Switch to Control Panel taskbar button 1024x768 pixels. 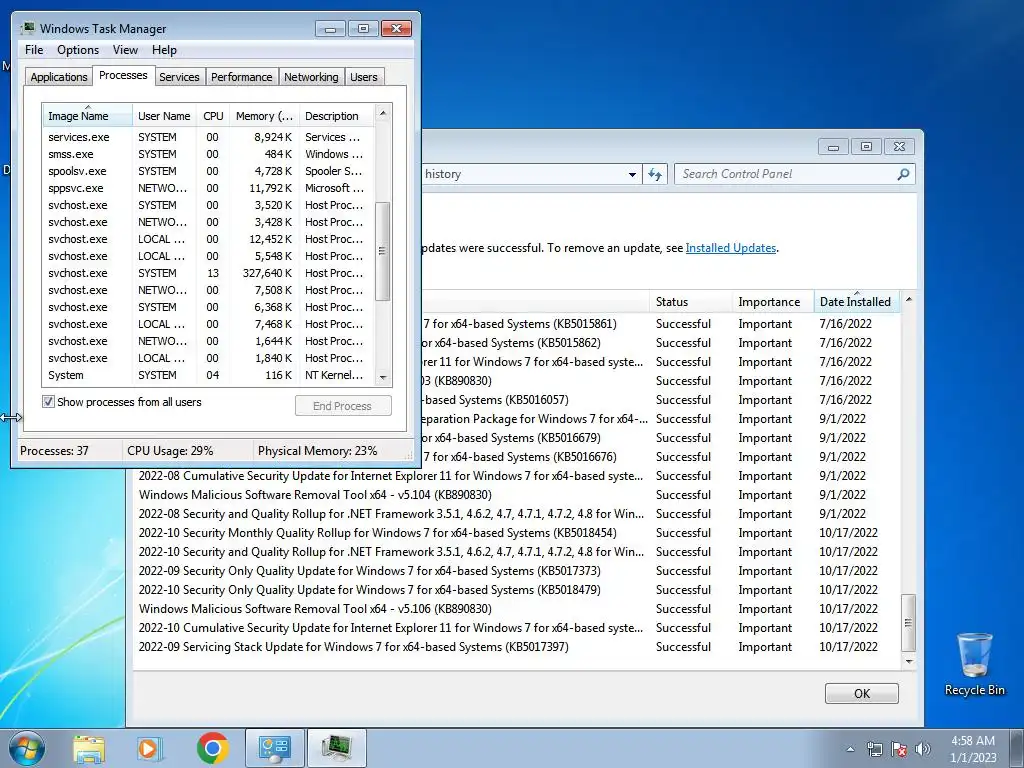(x=274, y=748)
